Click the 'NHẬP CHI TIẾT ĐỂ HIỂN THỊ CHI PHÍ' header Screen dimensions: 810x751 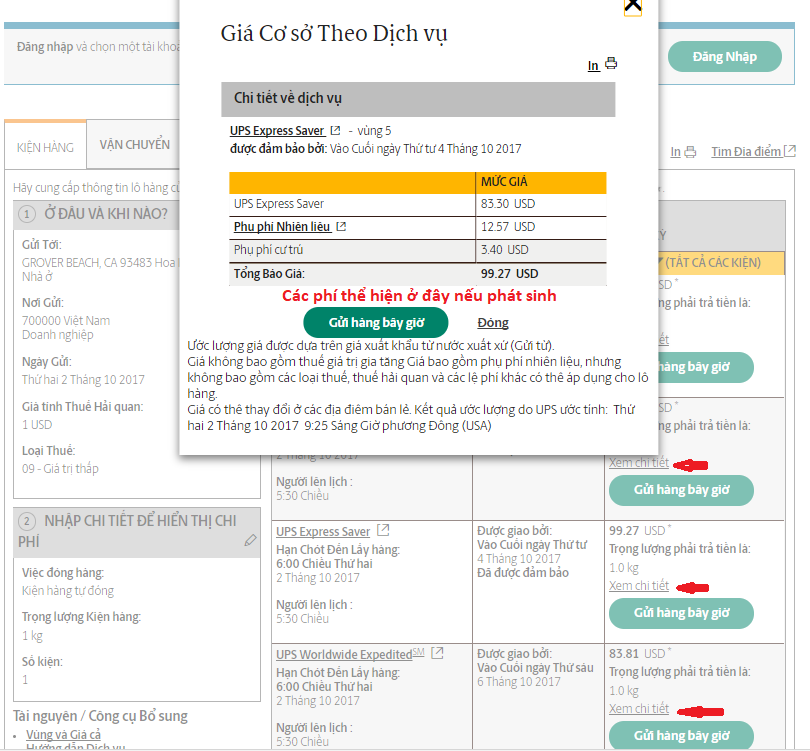coord(137,531)
